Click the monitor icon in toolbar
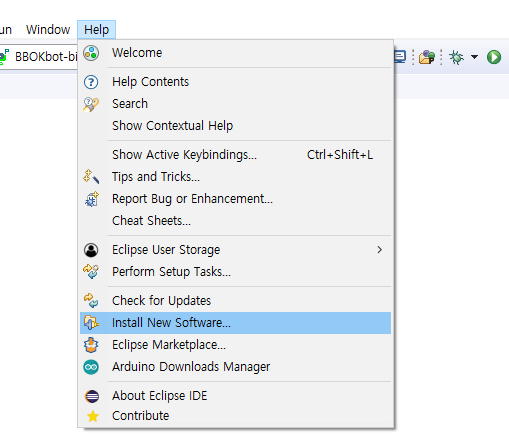This screenshot has height=443, width=509. point(400,57)
